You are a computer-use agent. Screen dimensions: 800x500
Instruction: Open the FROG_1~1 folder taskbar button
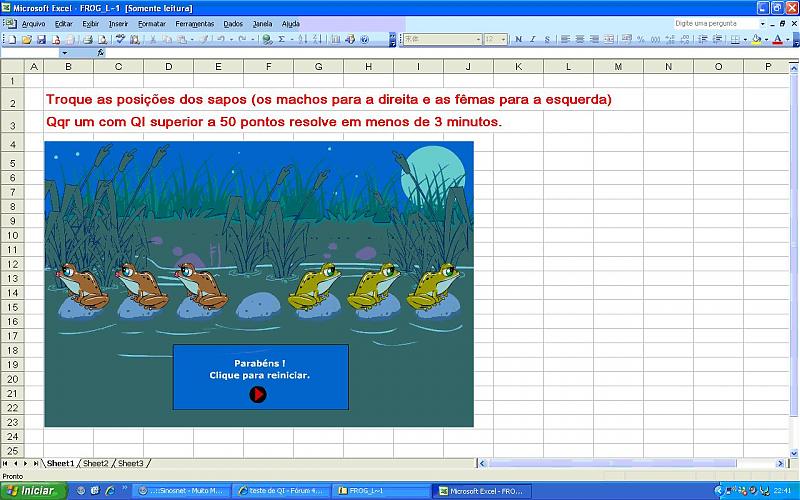380,491
